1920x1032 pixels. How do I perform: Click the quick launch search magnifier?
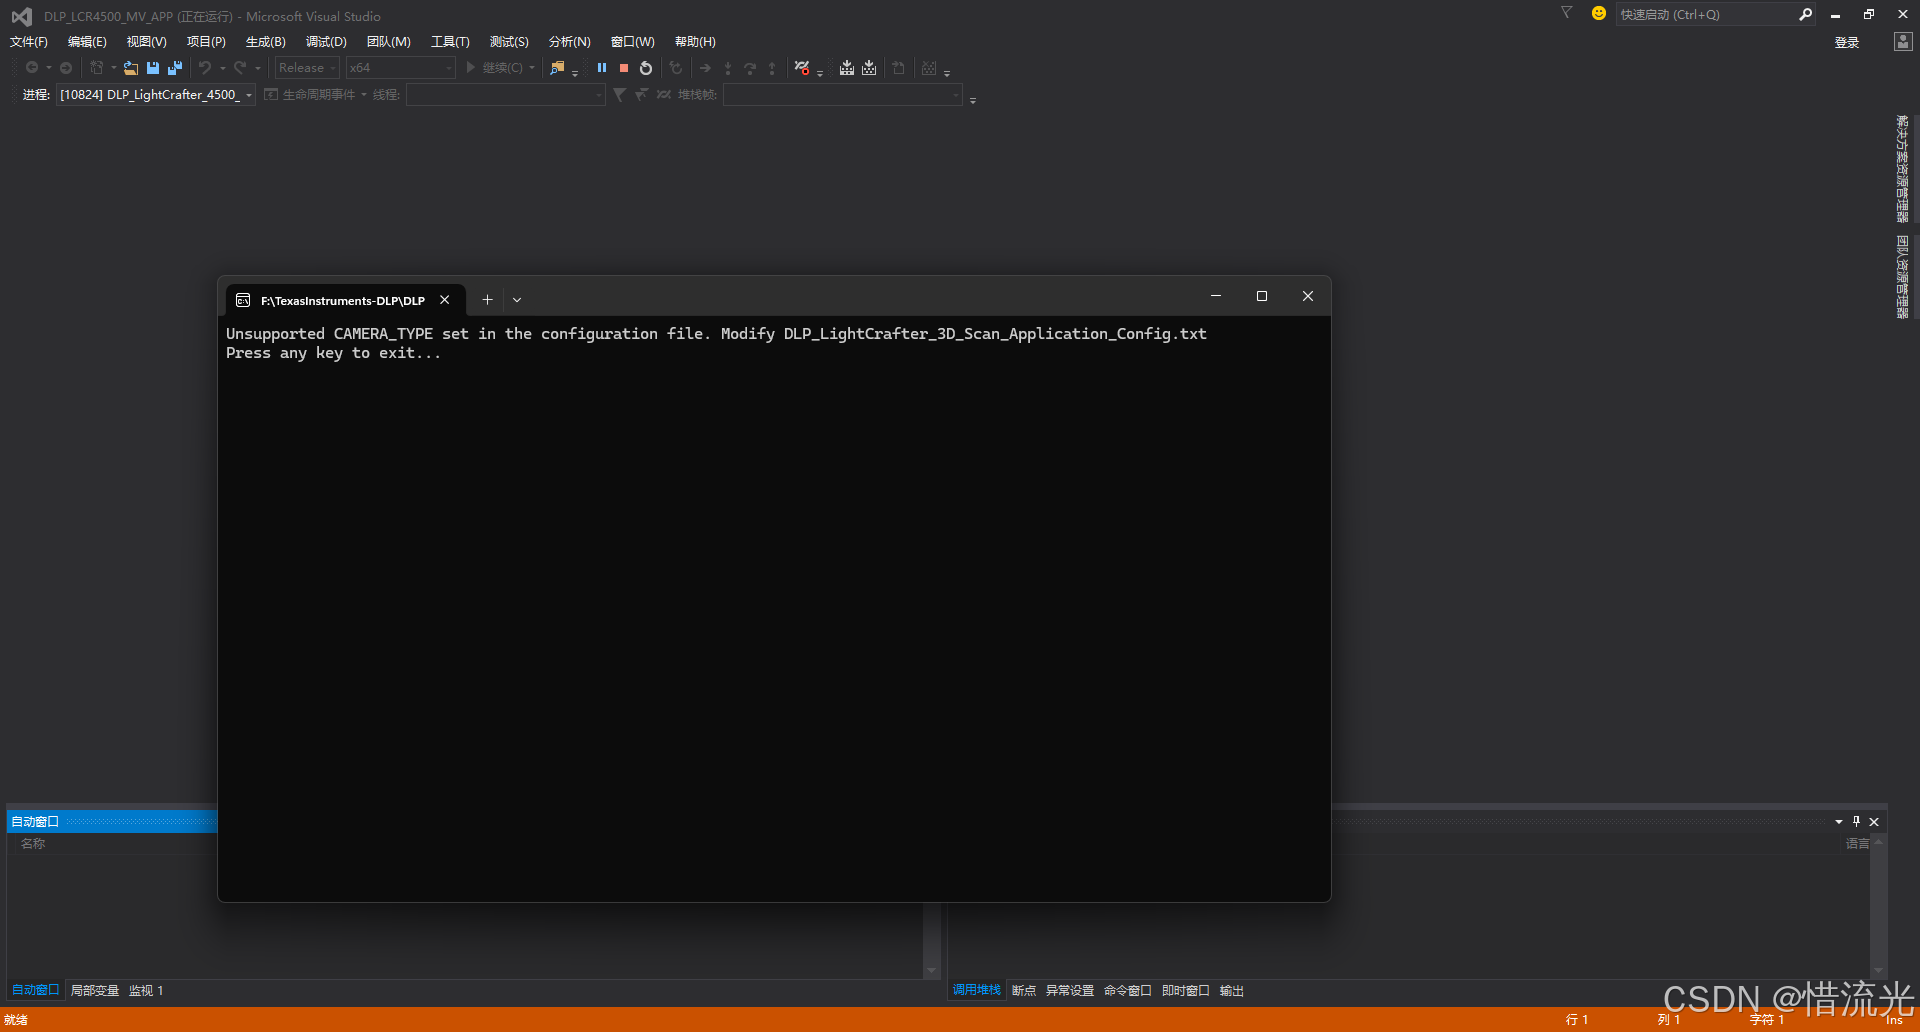[x=1805, y=14]
